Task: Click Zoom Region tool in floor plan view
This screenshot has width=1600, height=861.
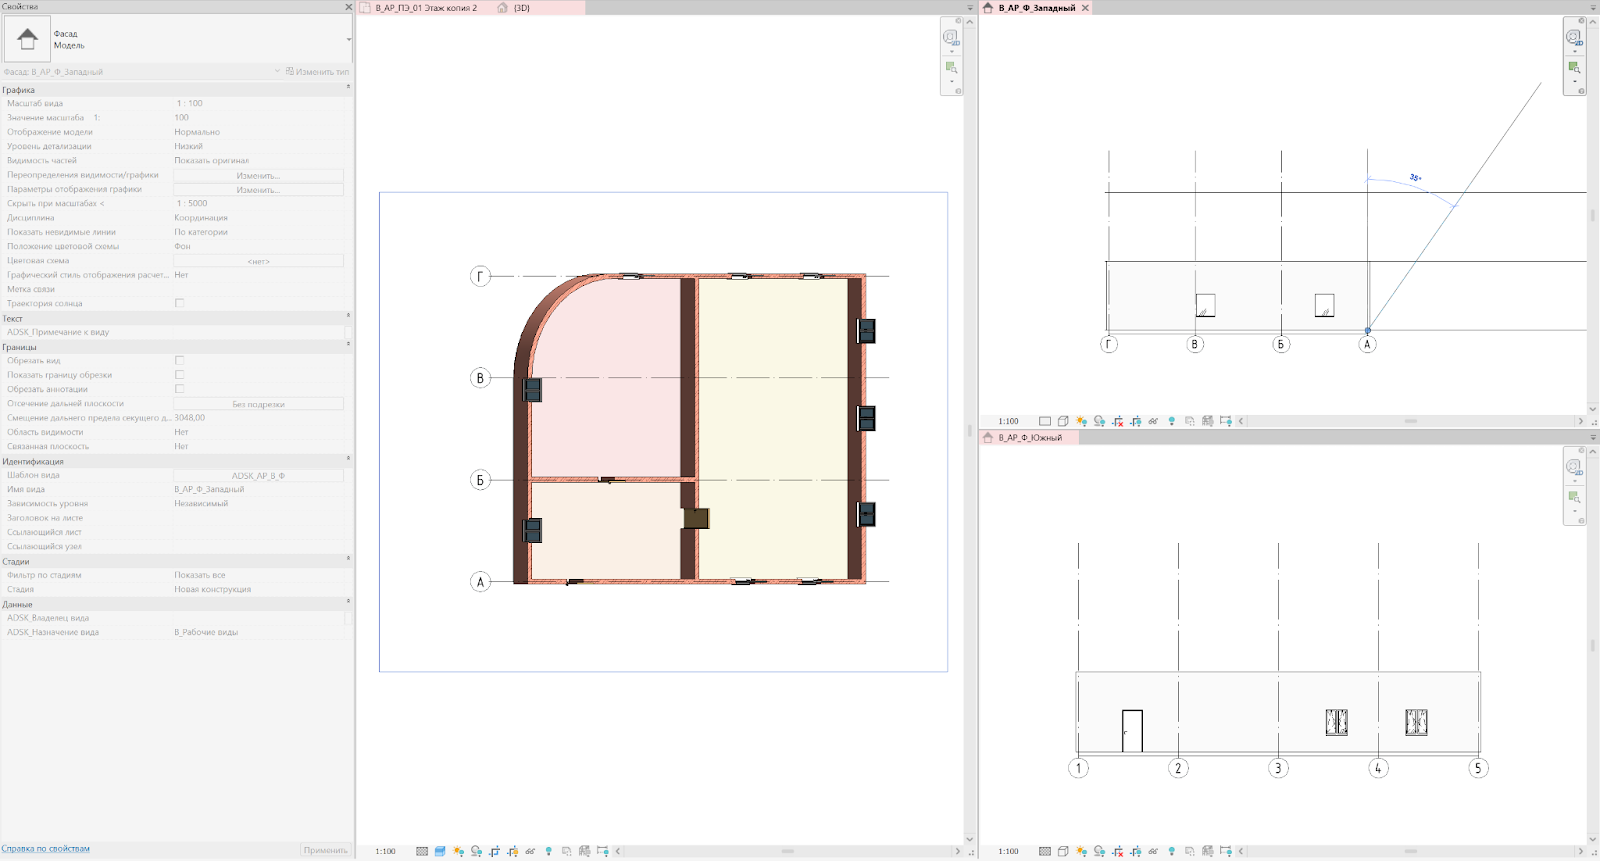Action: [x=951, y=68]
